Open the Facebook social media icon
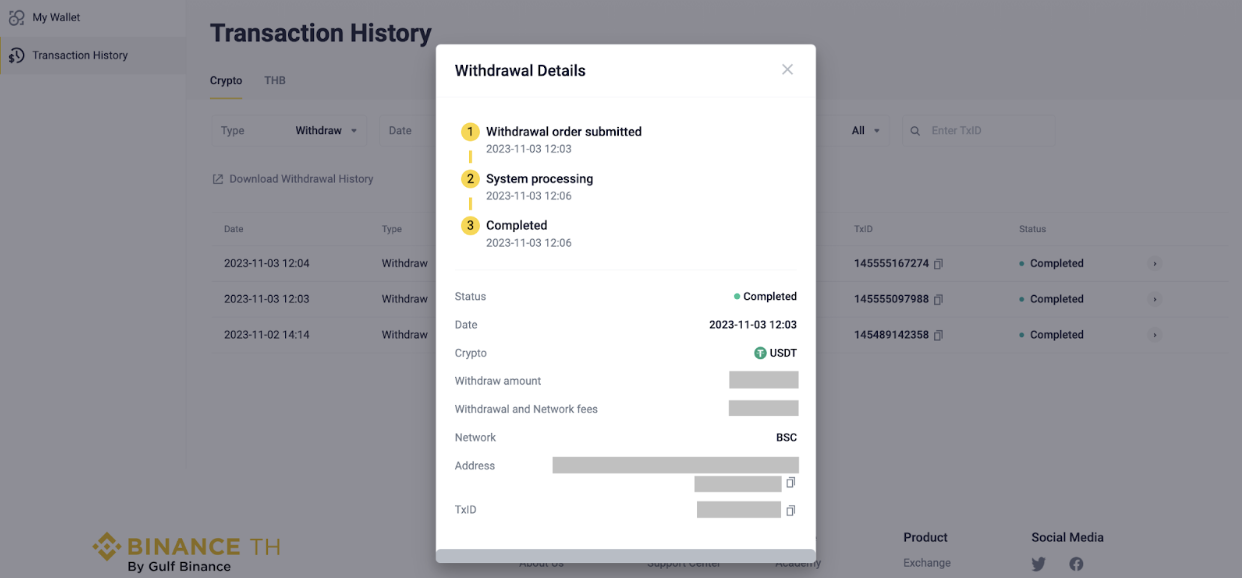 tap(1076, 564)
